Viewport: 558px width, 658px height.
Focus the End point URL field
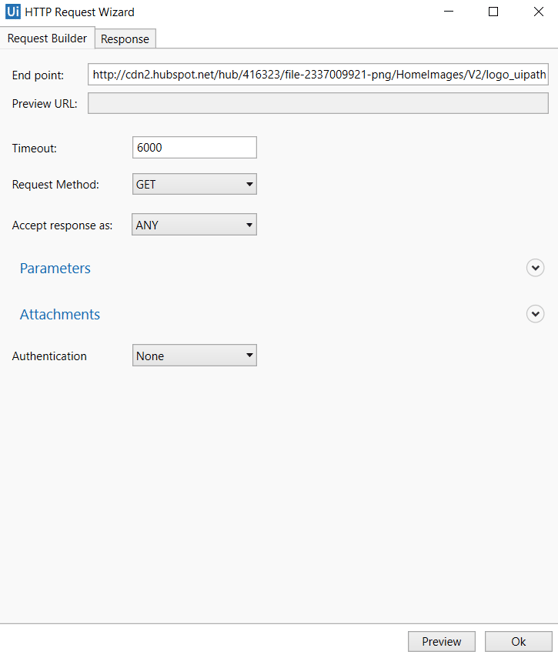[x=318, y=74]
